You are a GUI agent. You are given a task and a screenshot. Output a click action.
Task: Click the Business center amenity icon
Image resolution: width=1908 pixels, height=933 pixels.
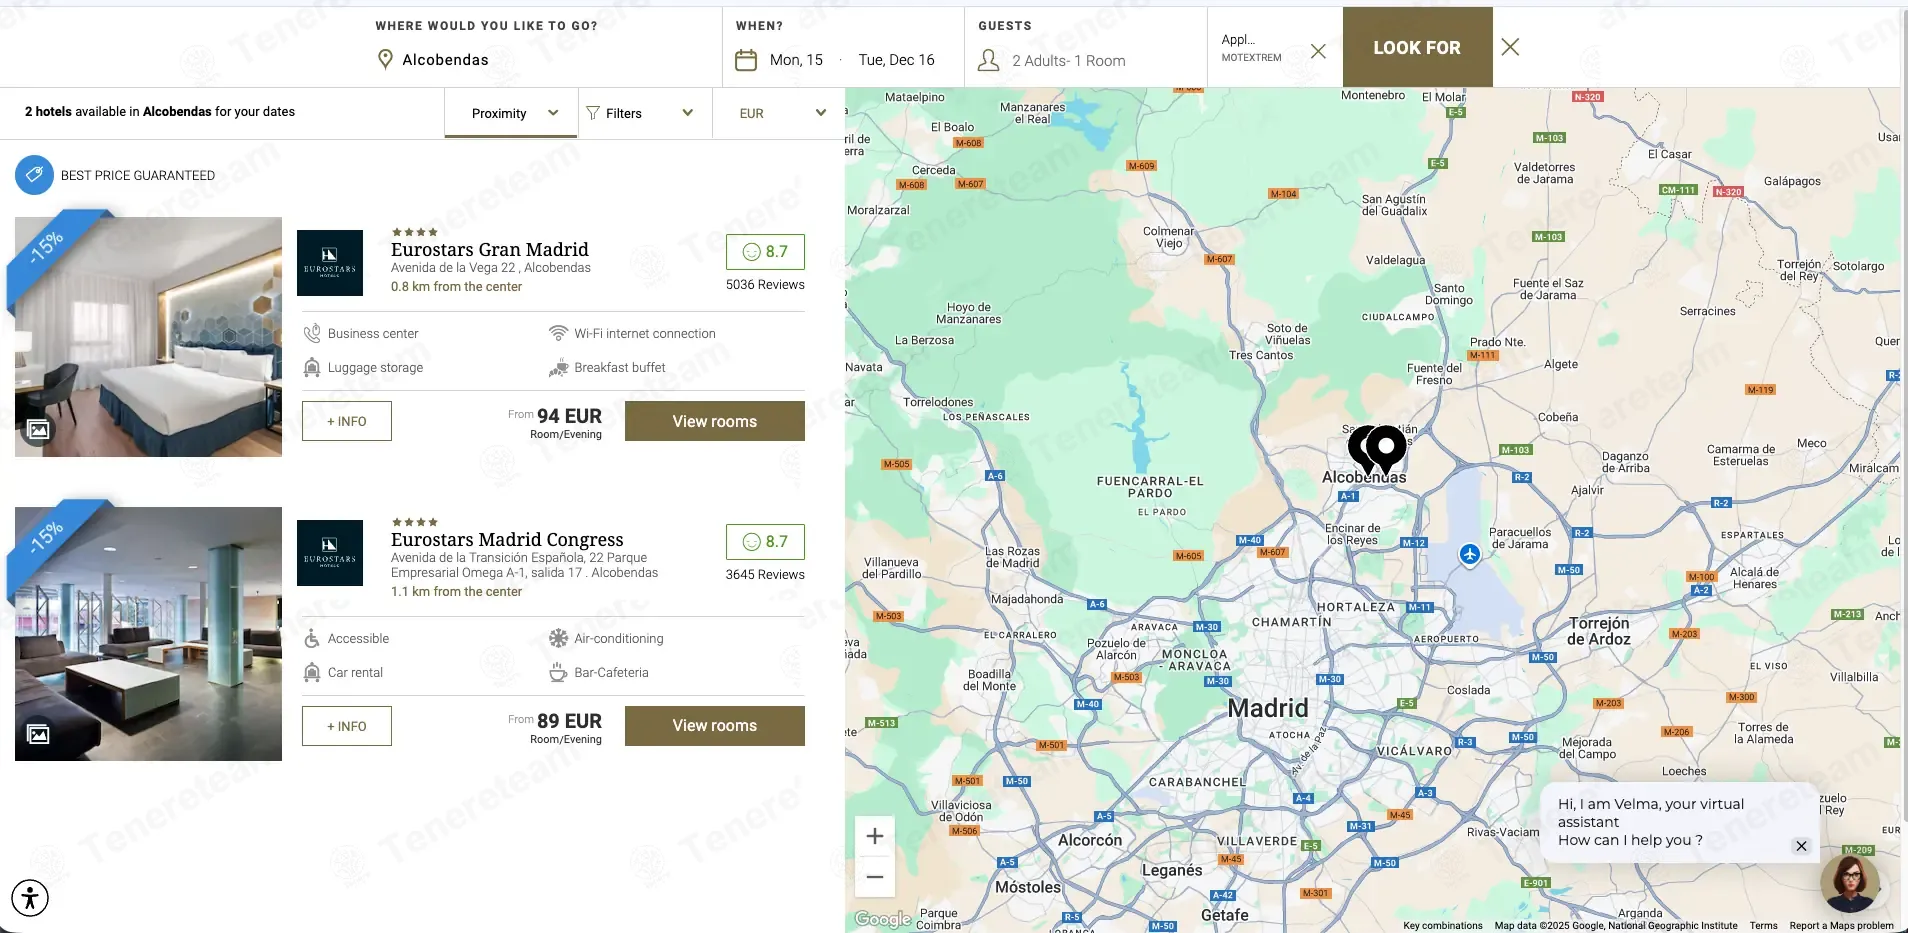[312, 333]
